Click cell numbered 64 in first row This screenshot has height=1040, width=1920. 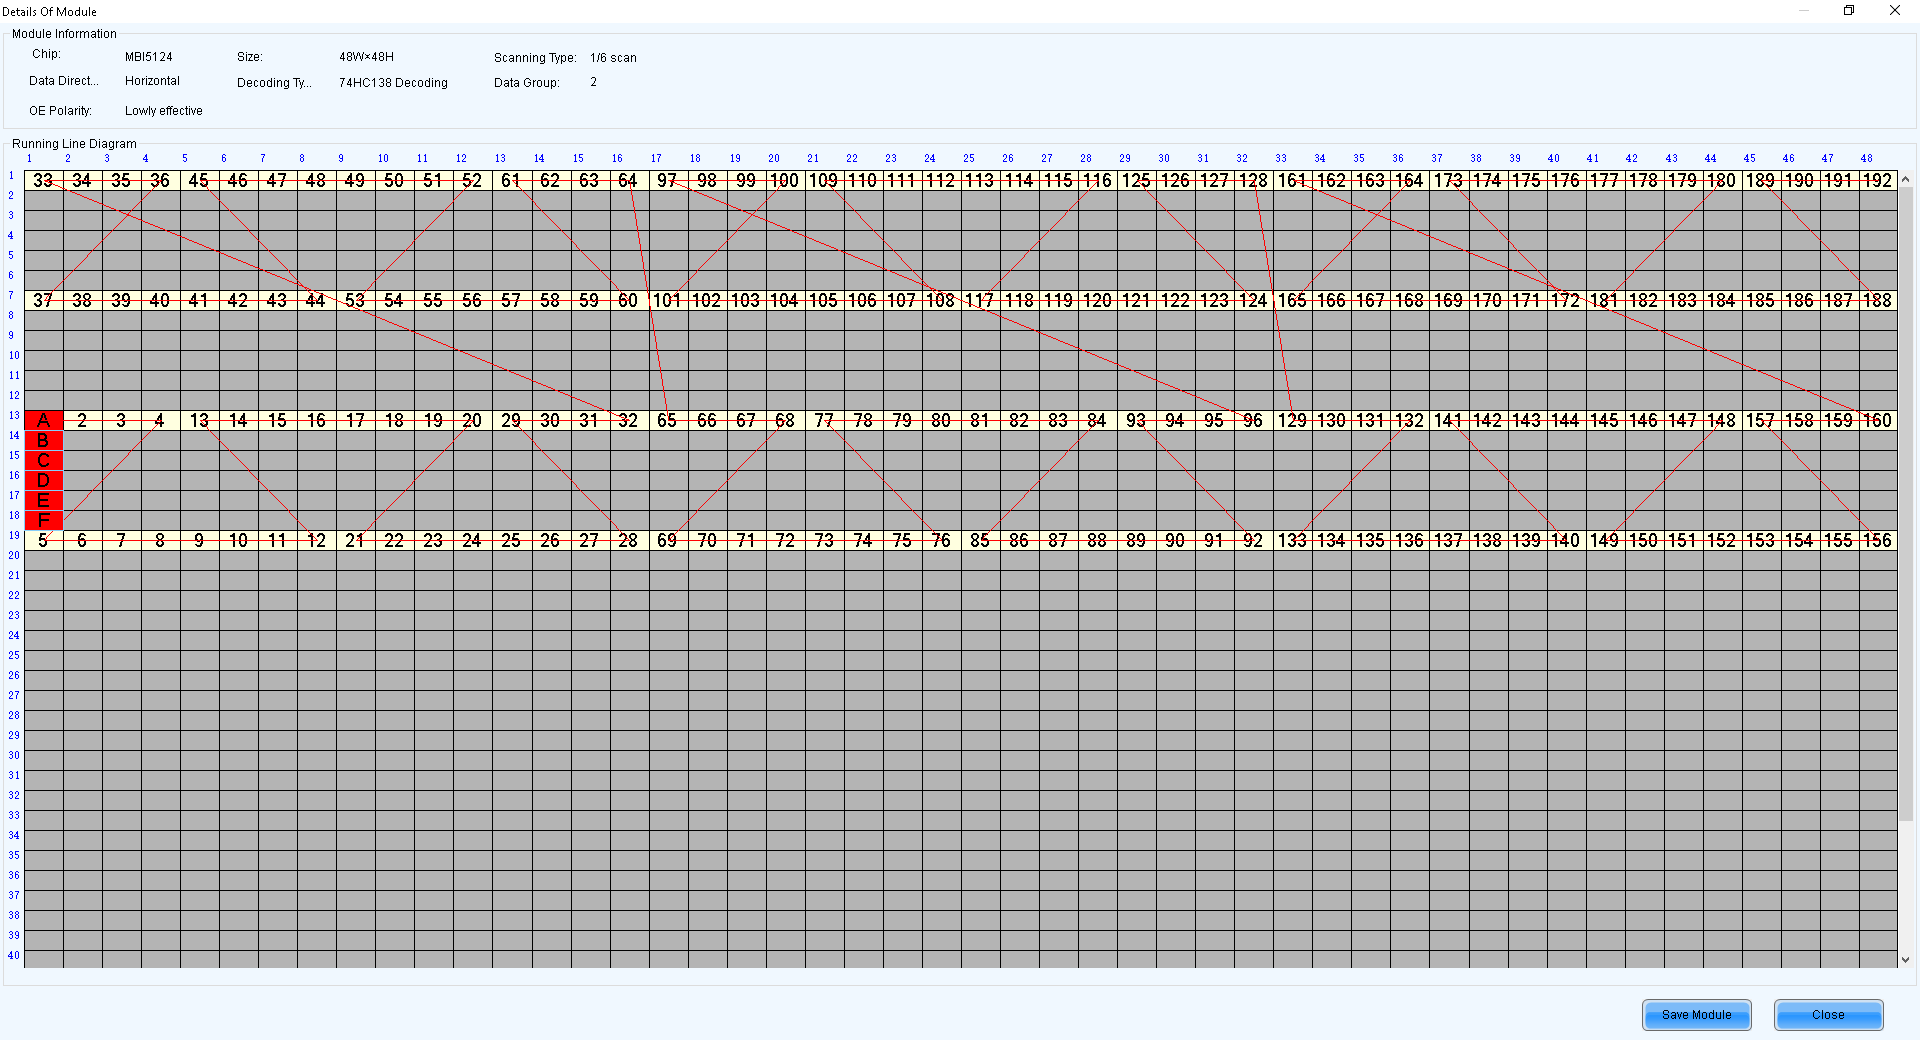point(629,180)
